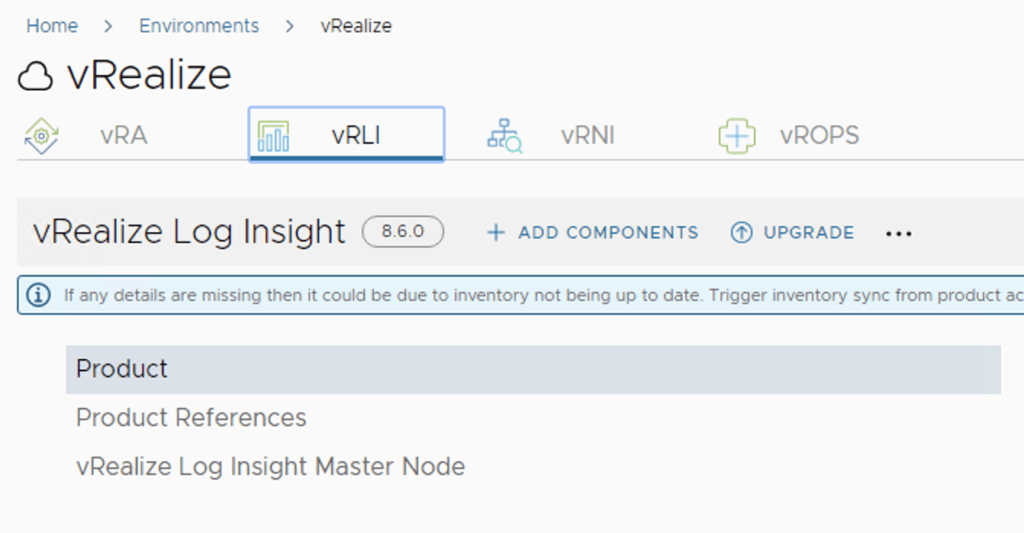Click the info icon in the notice banner
Viewport: 1024px width, 533px height.
(38, 295)
